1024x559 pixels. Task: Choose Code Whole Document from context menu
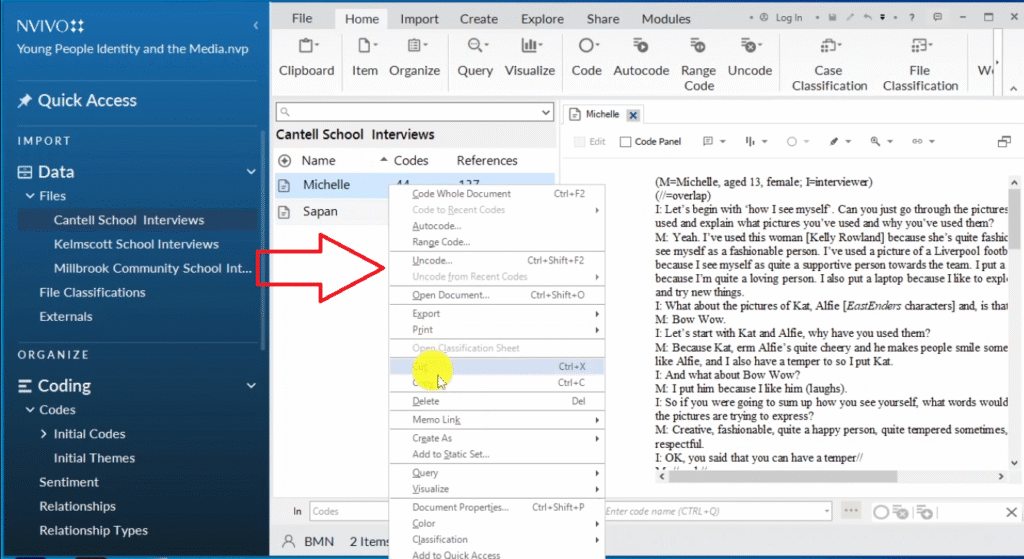point(461,194)
